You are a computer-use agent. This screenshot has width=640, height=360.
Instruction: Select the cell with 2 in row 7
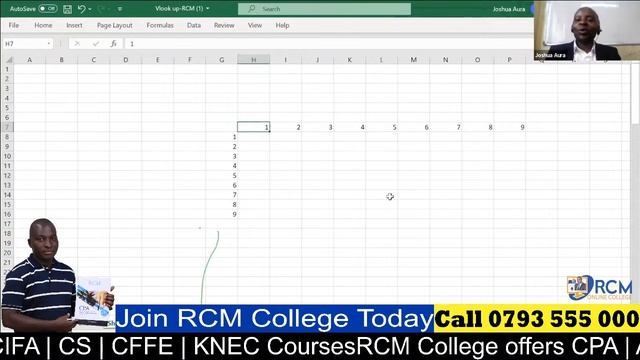coord(286,127)
